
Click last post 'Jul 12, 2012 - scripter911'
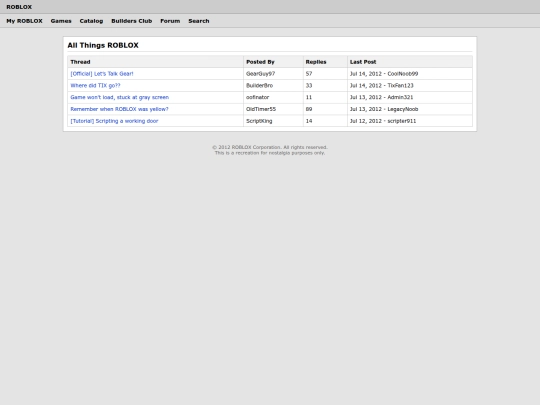coord(383,121)
